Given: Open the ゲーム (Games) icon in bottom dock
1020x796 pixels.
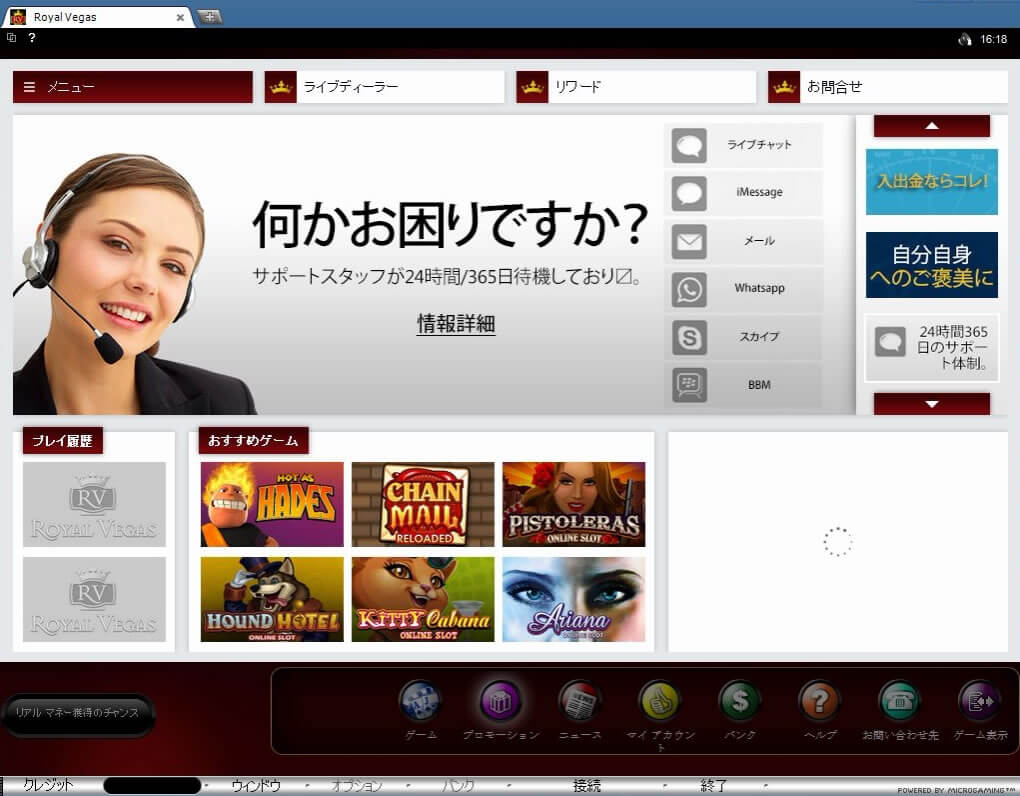Looking at the screenshot, I should pyautogui.click(x=420, y=702).
